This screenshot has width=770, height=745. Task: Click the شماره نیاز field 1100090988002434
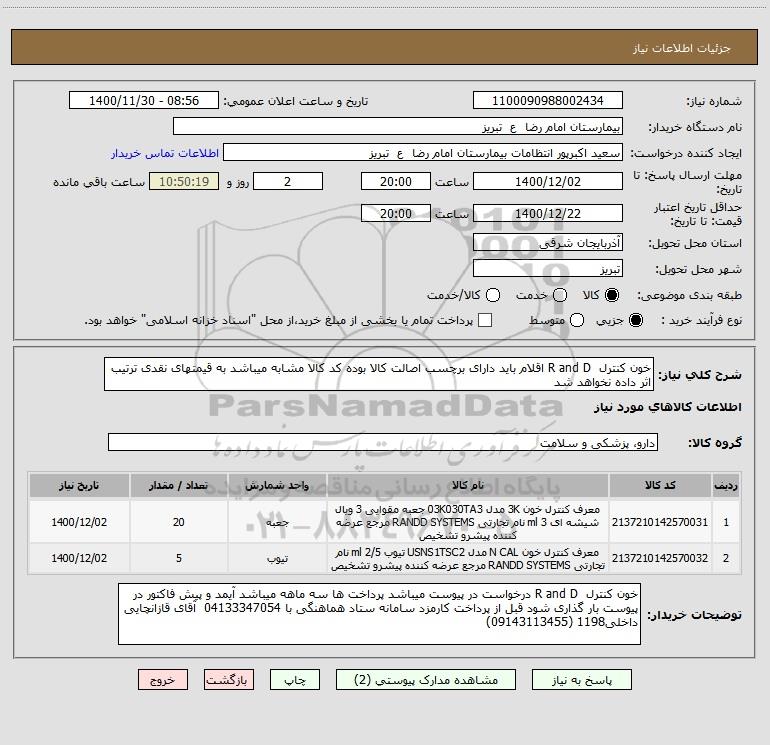pyautogui.click(x=548, y=100)
